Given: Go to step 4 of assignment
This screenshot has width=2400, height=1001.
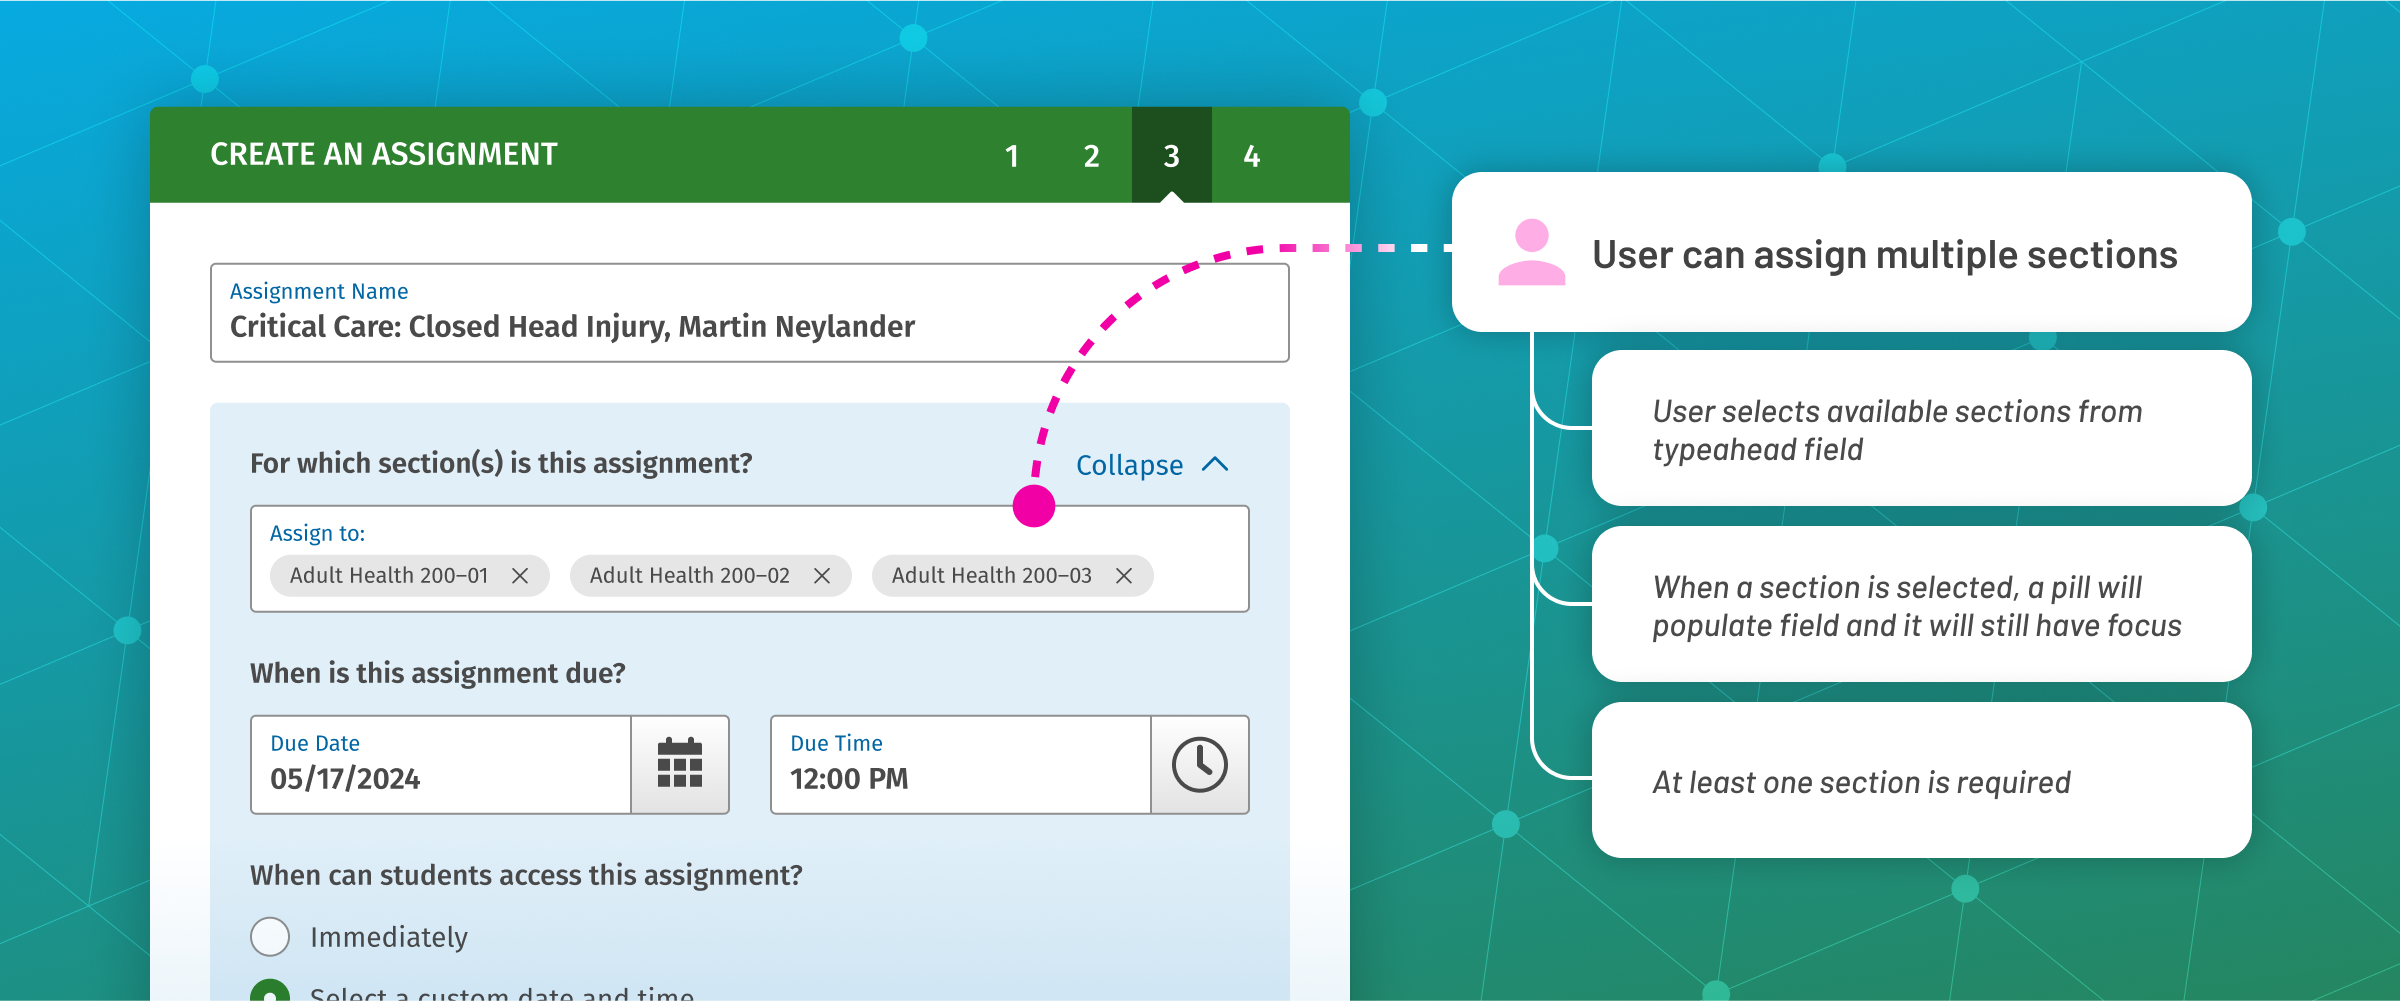Looking at the screenshot, I should [x=1252, y=156].
